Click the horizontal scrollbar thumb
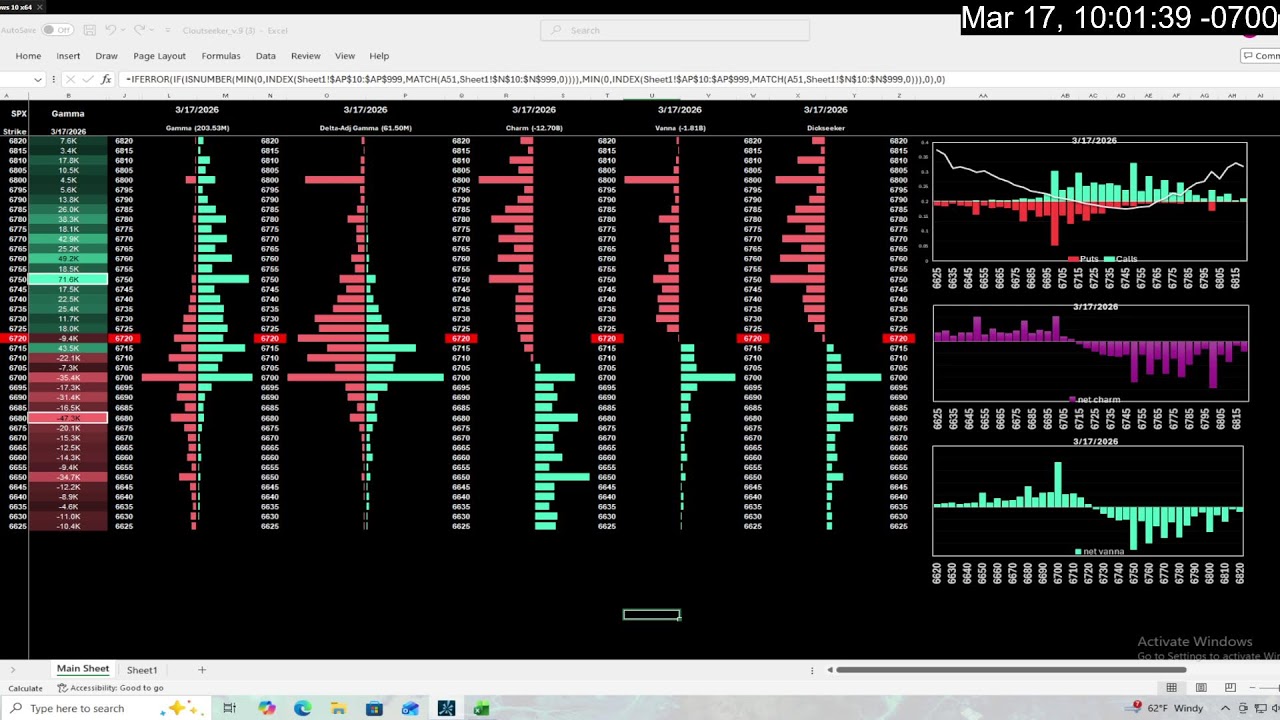The height and width of the screenshot is (720, 1280). (1011, 670)
